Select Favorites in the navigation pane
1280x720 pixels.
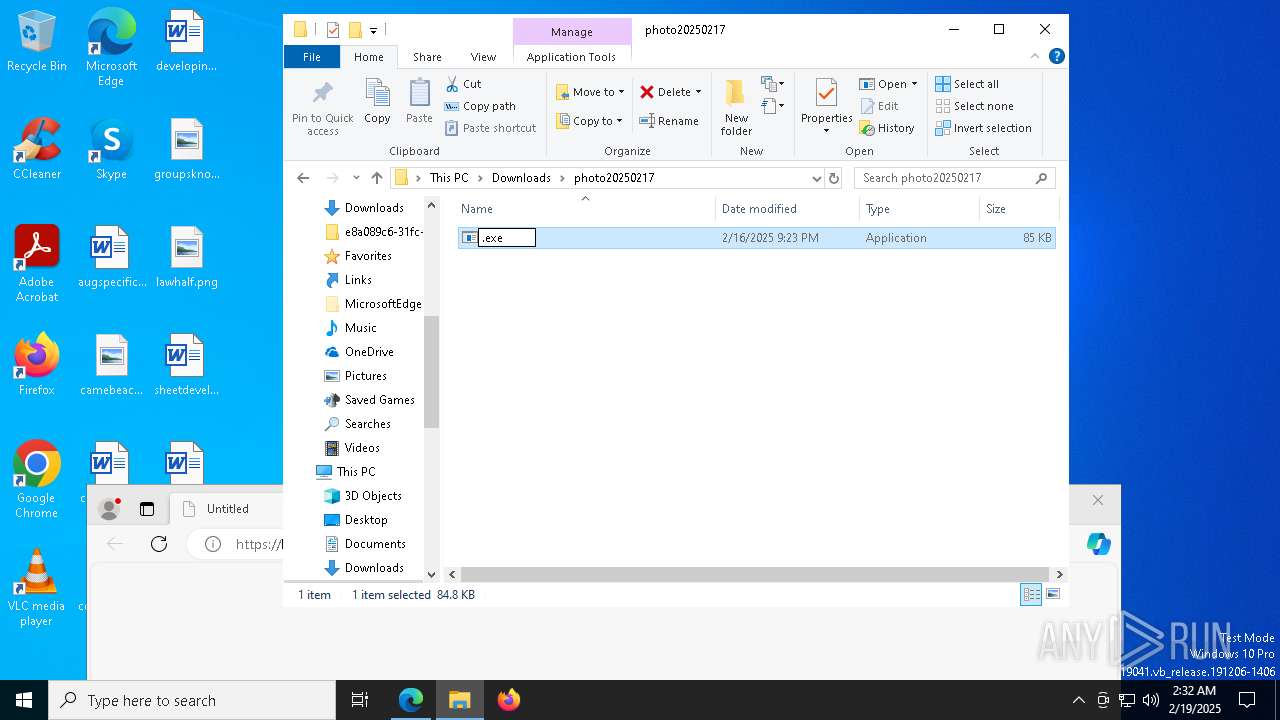[368, 256]
